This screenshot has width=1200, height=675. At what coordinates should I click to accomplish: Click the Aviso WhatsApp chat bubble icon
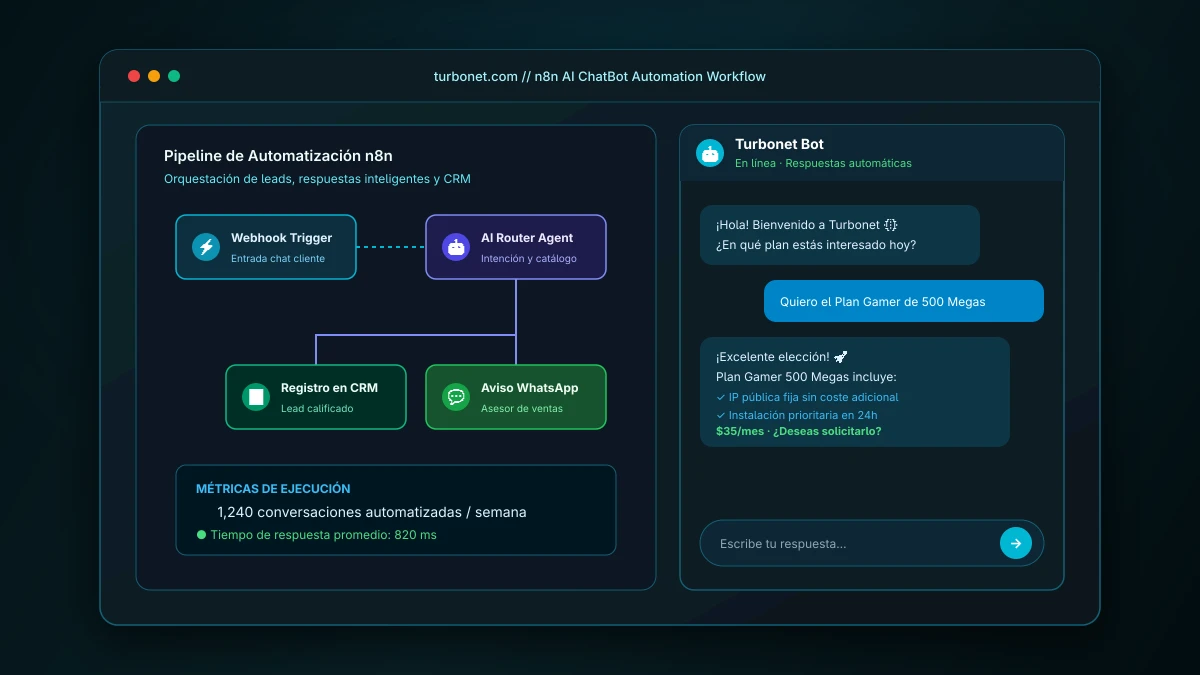[456, 397]
